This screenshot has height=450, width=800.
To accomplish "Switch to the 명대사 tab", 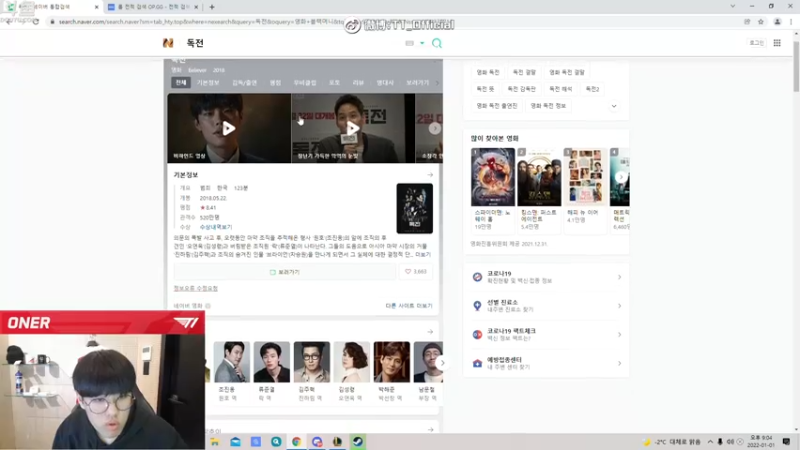I will tap(385, 83).
